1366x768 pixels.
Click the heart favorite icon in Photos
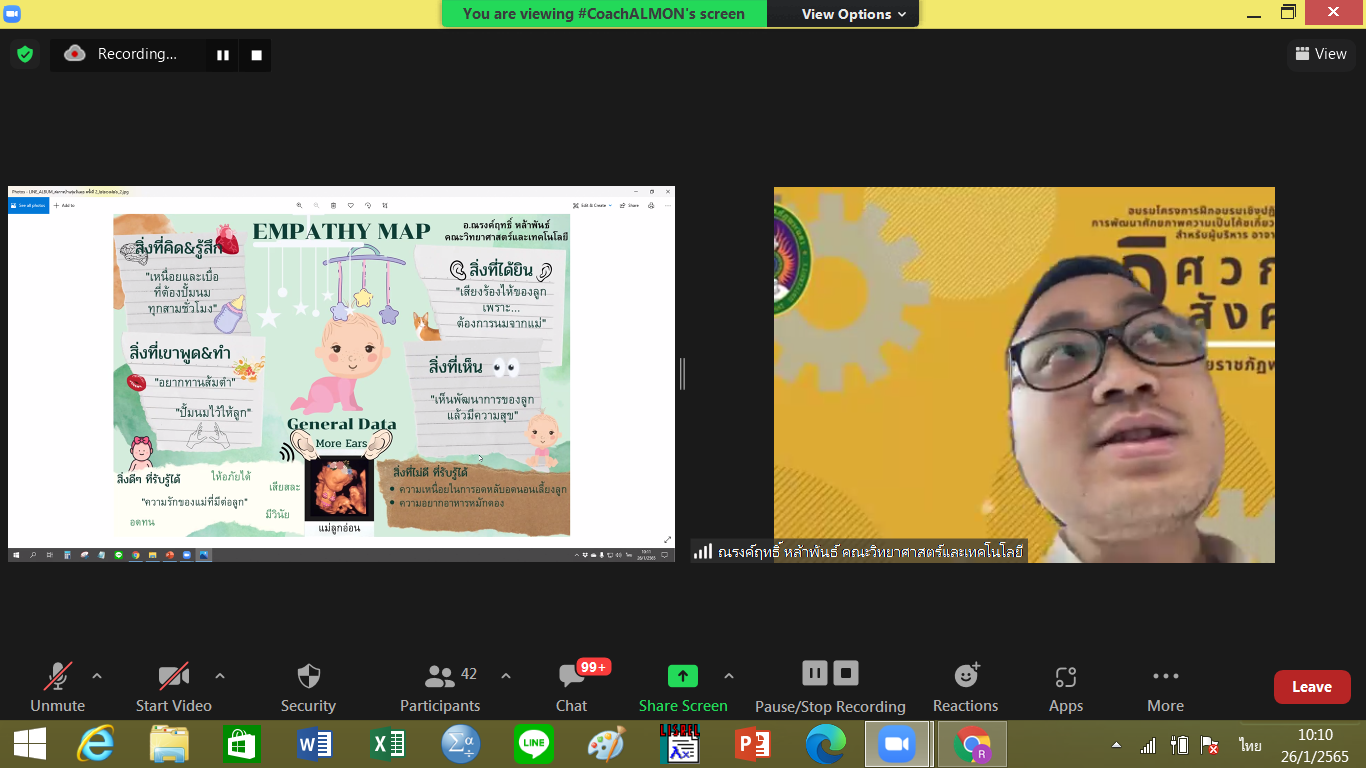coord(351,205)
